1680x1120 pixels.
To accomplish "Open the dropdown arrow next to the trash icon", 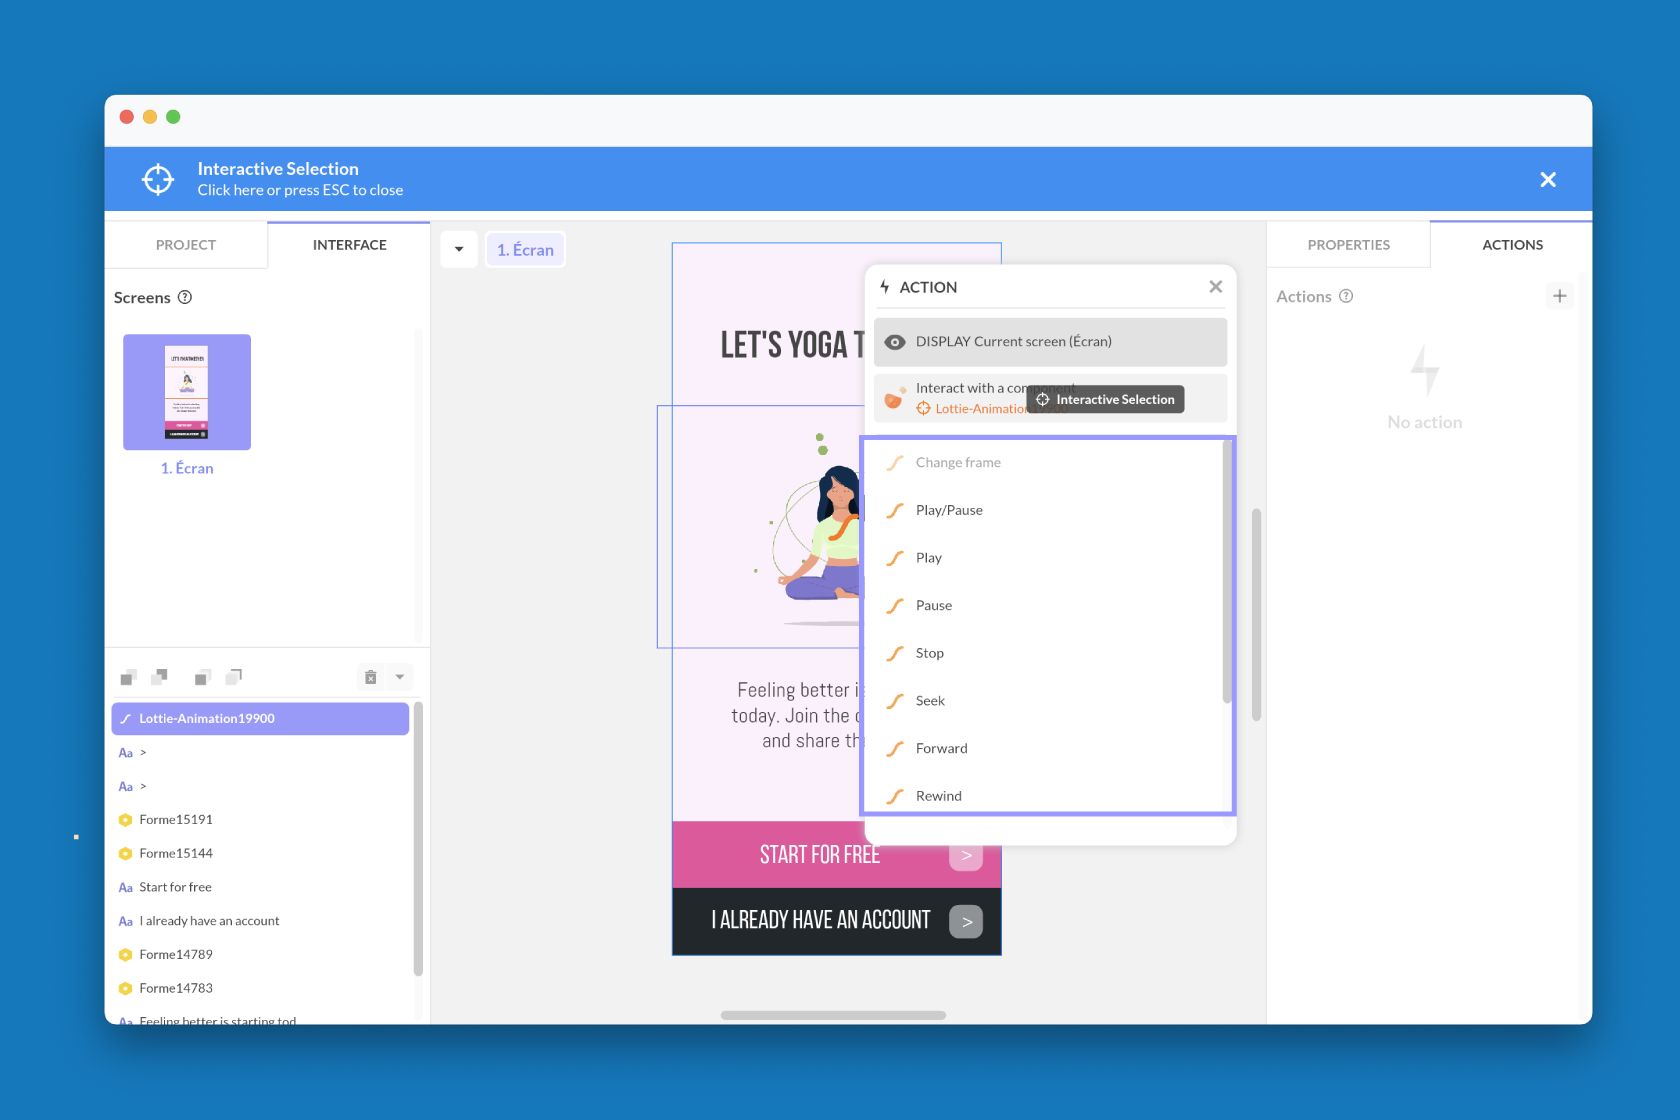I will pos(399,677).
